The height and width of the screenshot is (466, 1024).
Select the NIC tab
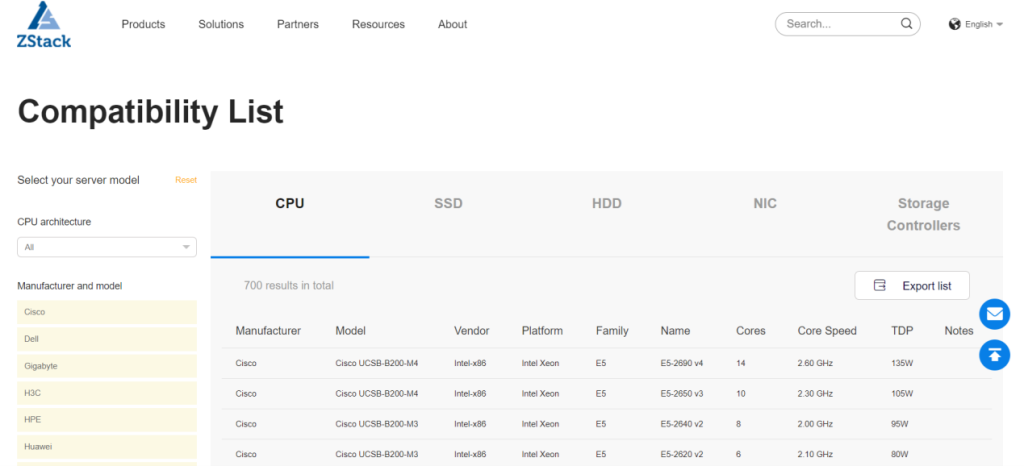[x=765, y=204]
